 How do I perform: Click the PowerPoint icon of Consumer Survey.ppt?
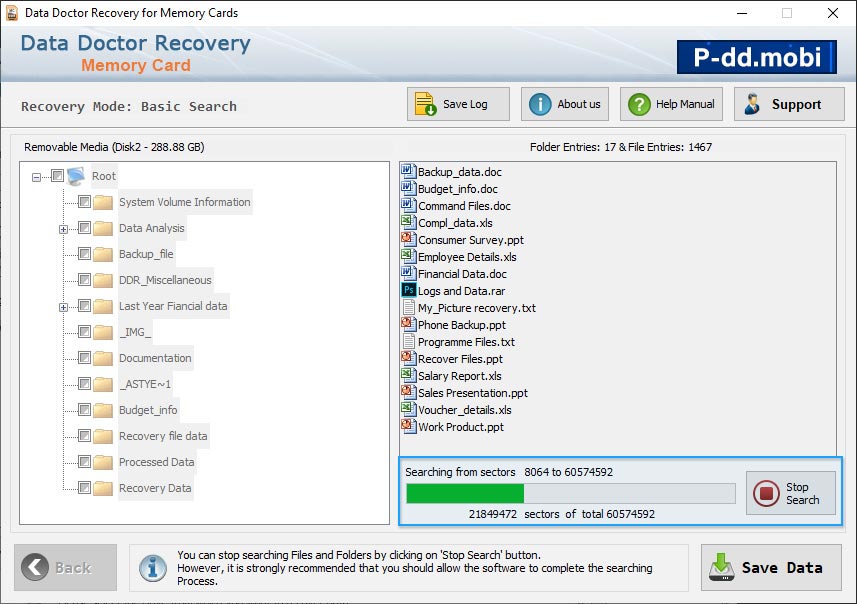[408, 239]
